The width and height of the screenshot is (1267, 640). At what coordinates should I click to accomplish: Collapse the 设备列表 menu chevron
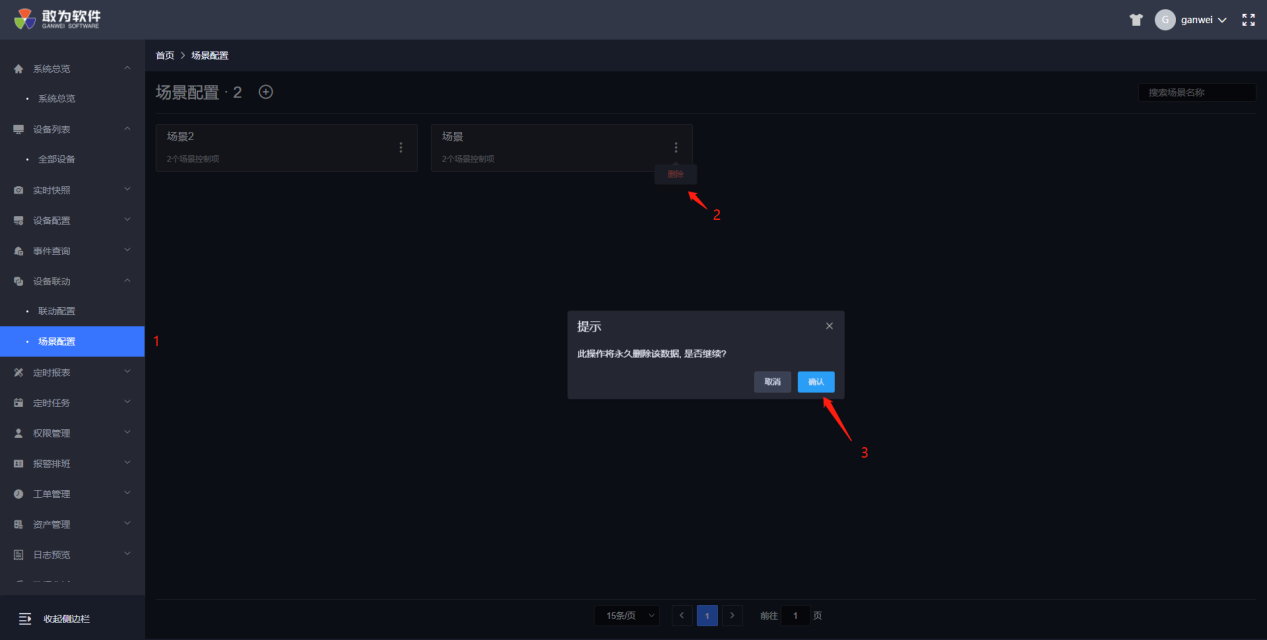click(127, 129)
